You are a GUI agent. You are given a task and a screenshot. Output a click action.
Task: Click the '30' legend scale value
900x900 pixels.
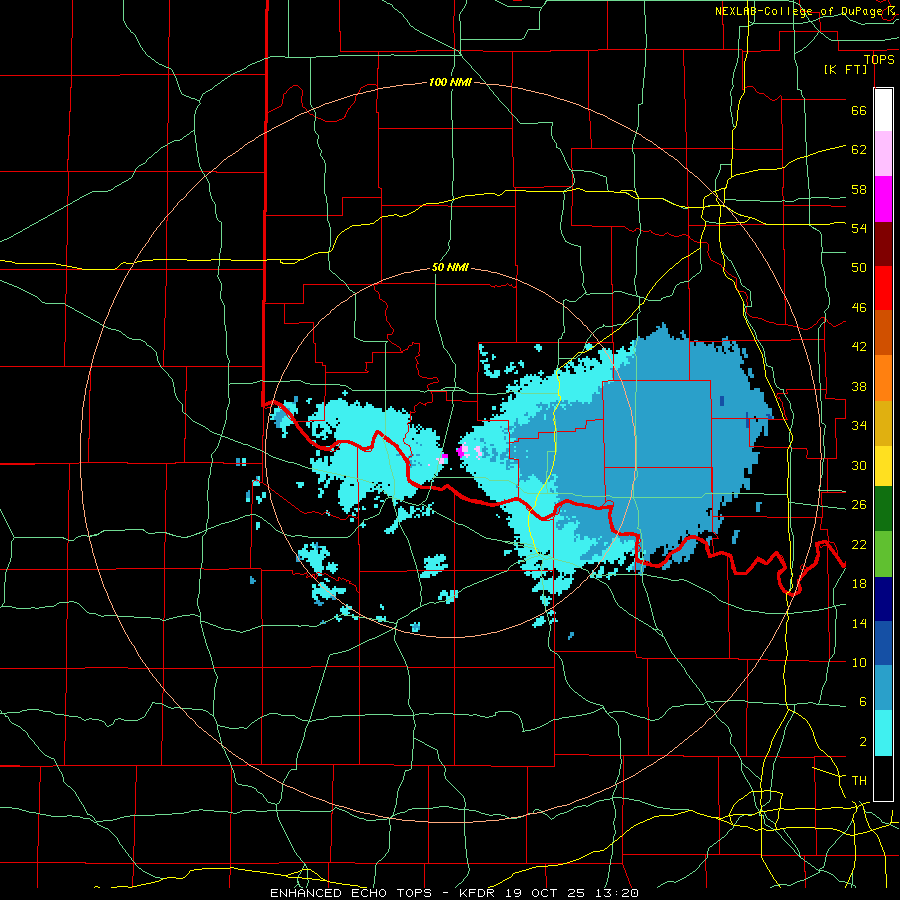point(859,465)
